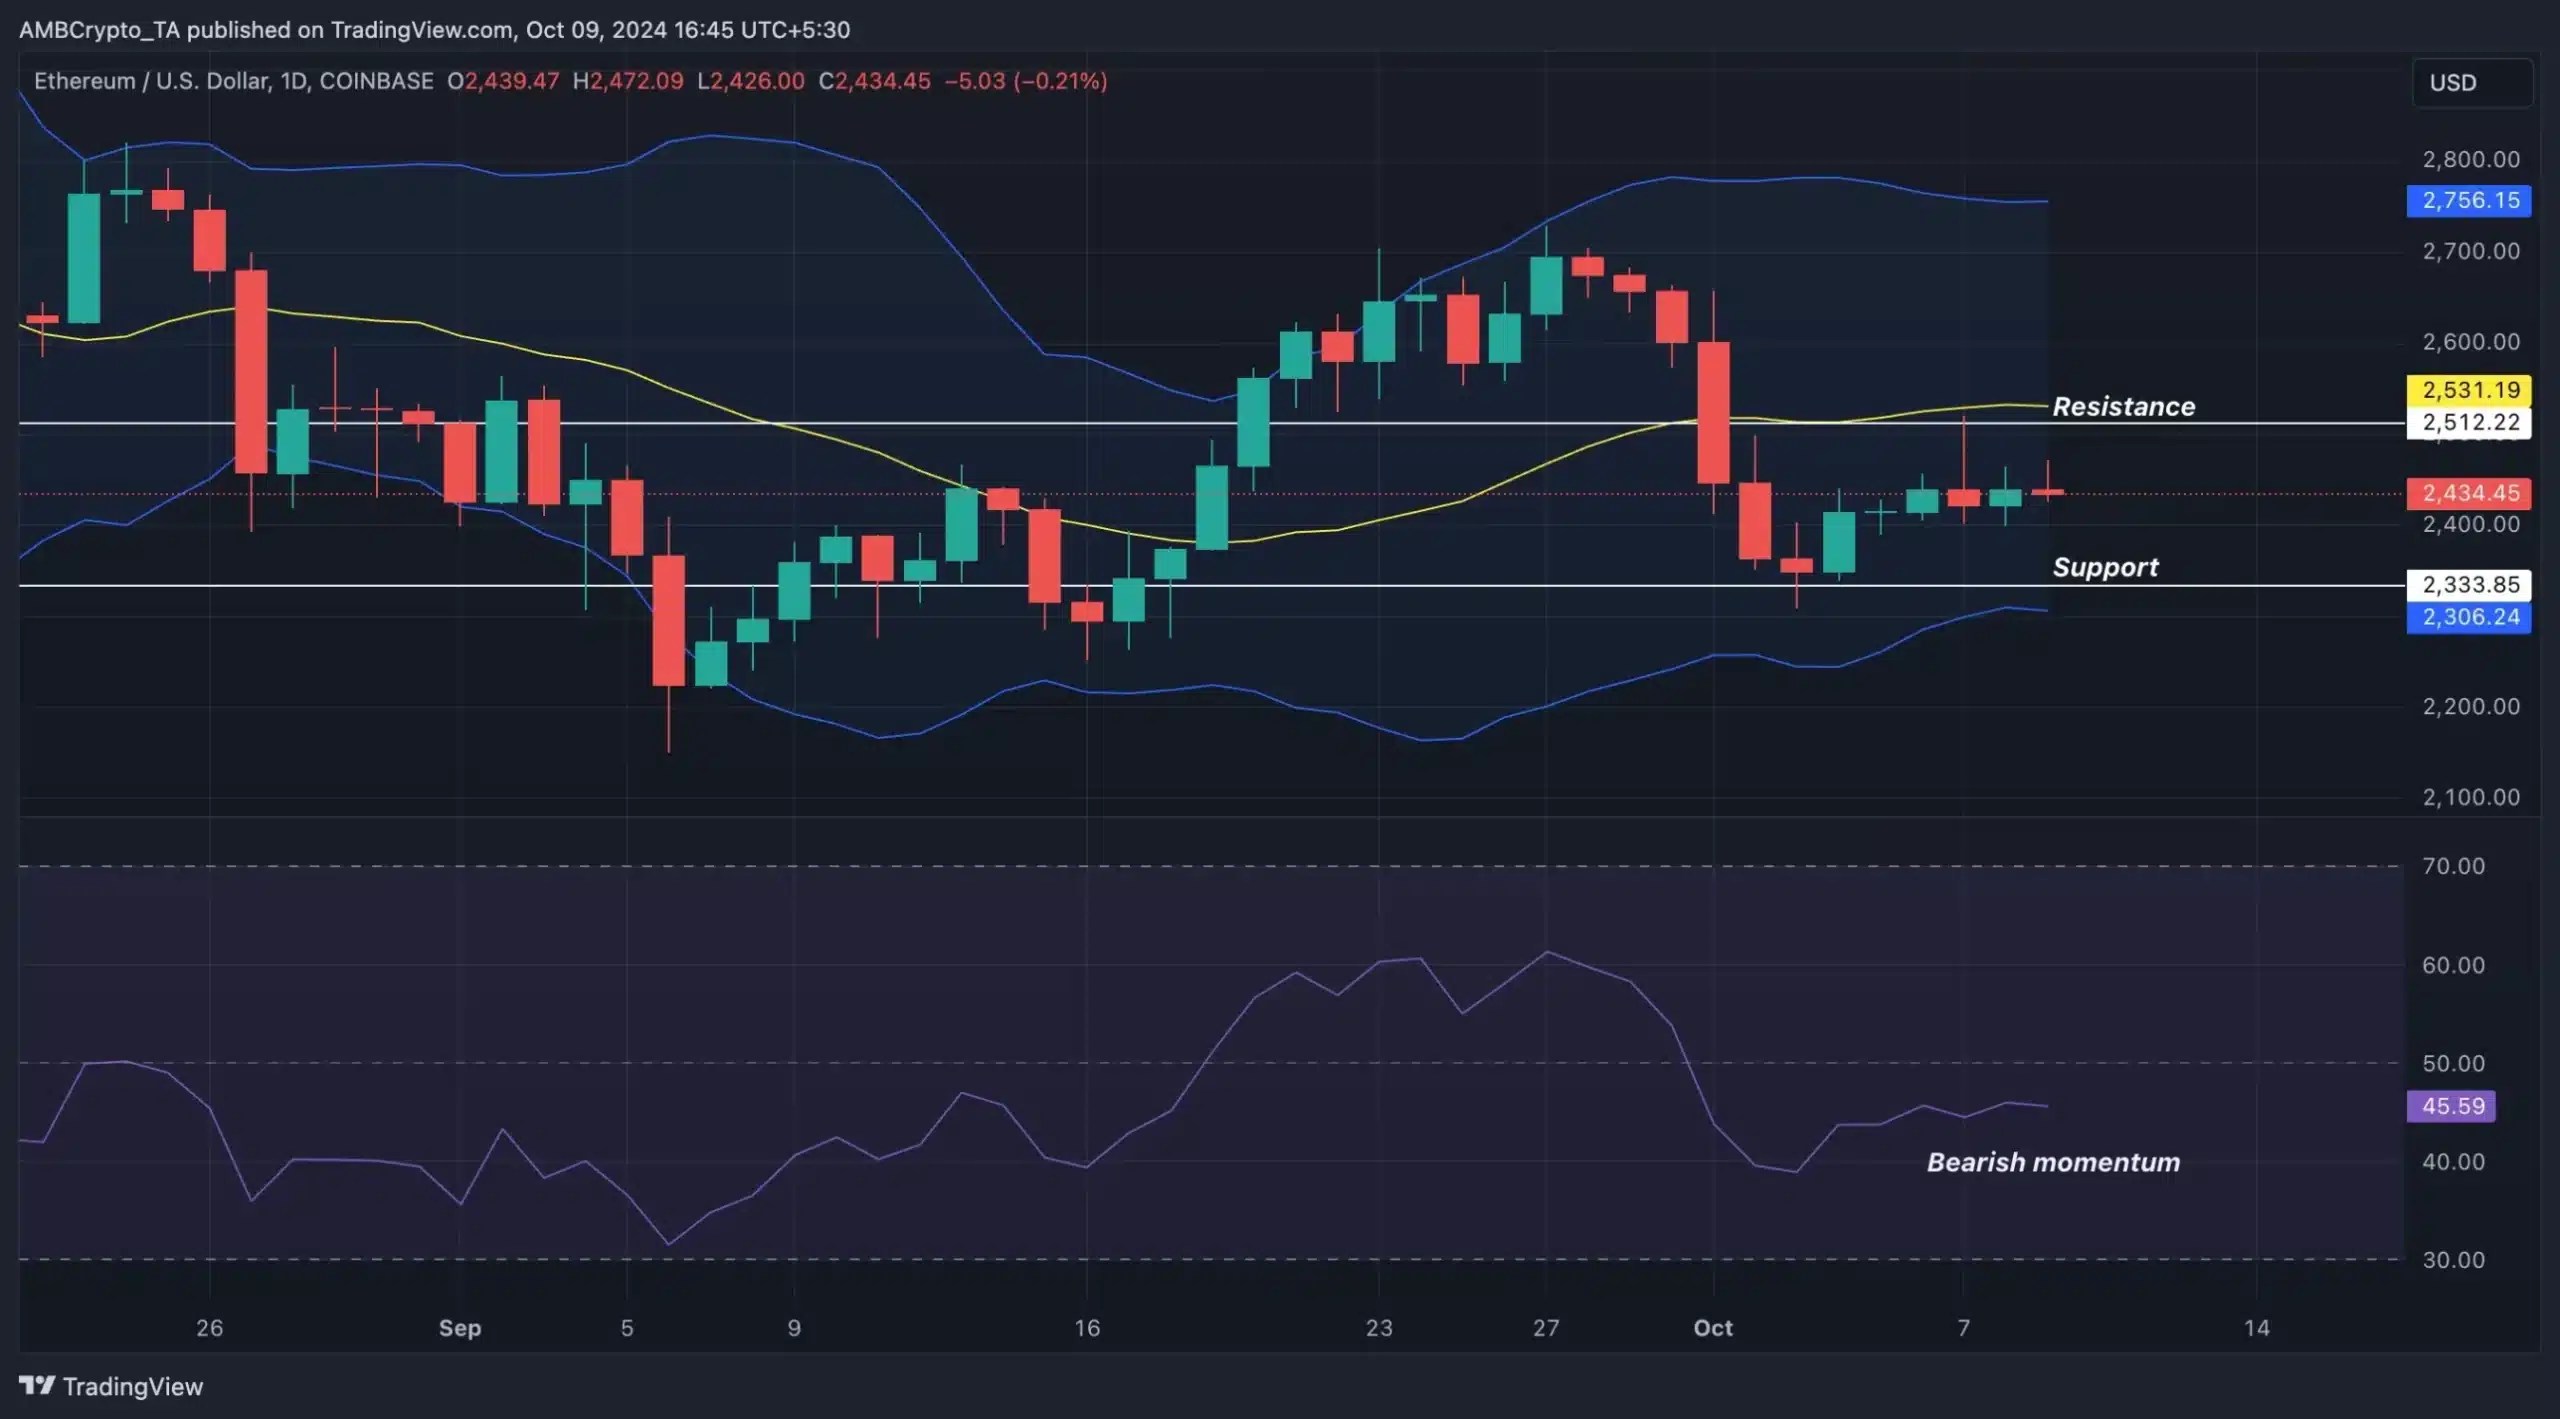Click the white resistance price label 2,512.22

click(2469, 422)
